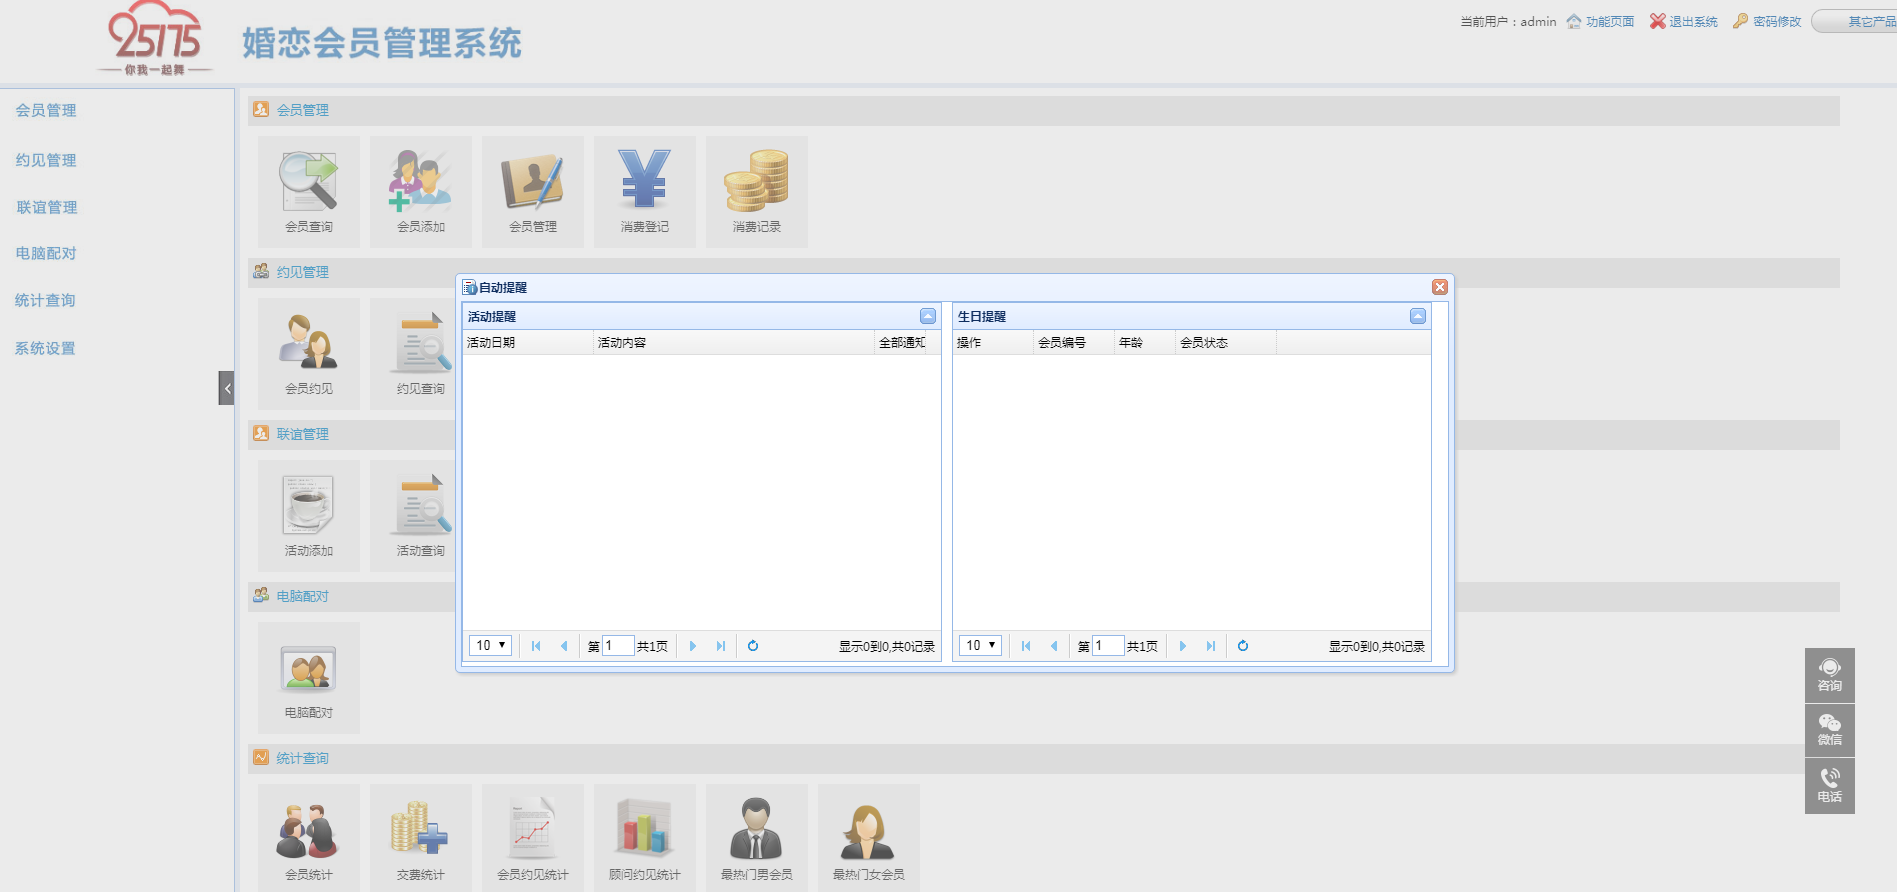Open the 电脑配对 matching icon

[x=309, y=676]
